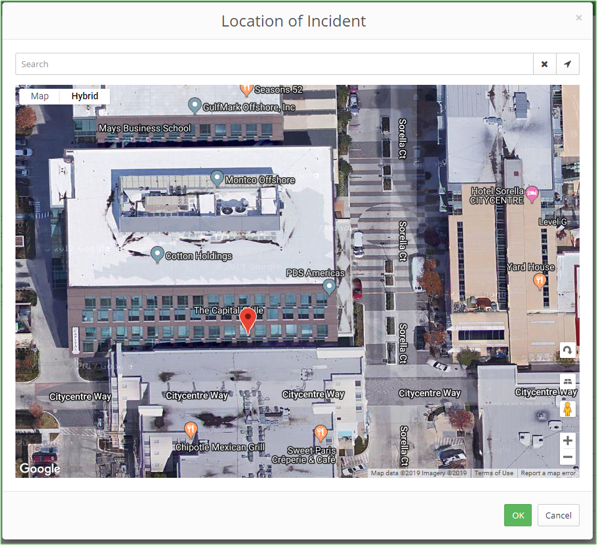Rotate the map with rotate icon
This screenshot has height=545, width=597.
567,350
